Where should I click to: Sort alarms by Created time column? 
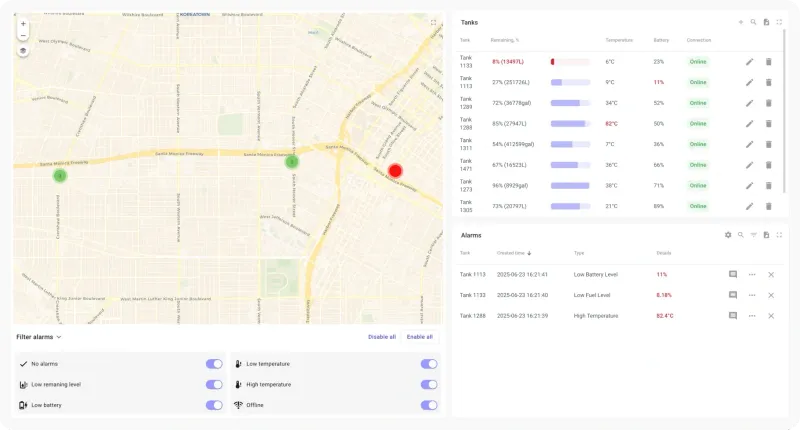[x=514, y=253]
